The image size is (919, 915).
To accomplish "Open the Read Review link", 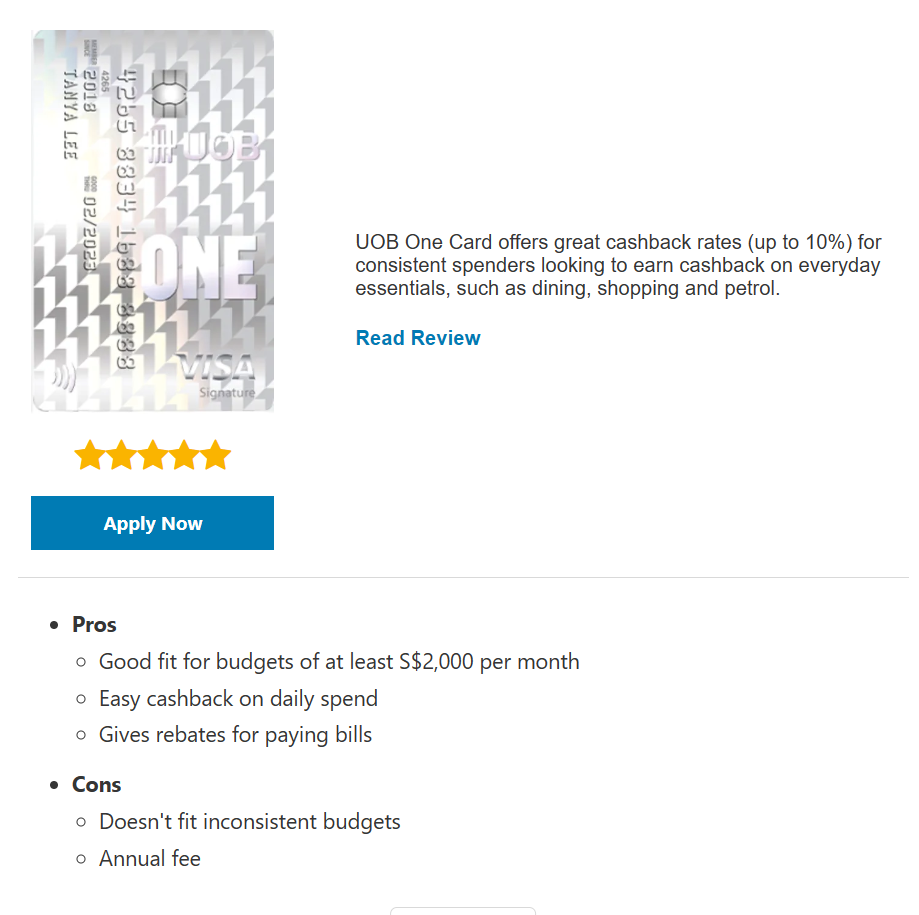I will (x=418, y=338).
